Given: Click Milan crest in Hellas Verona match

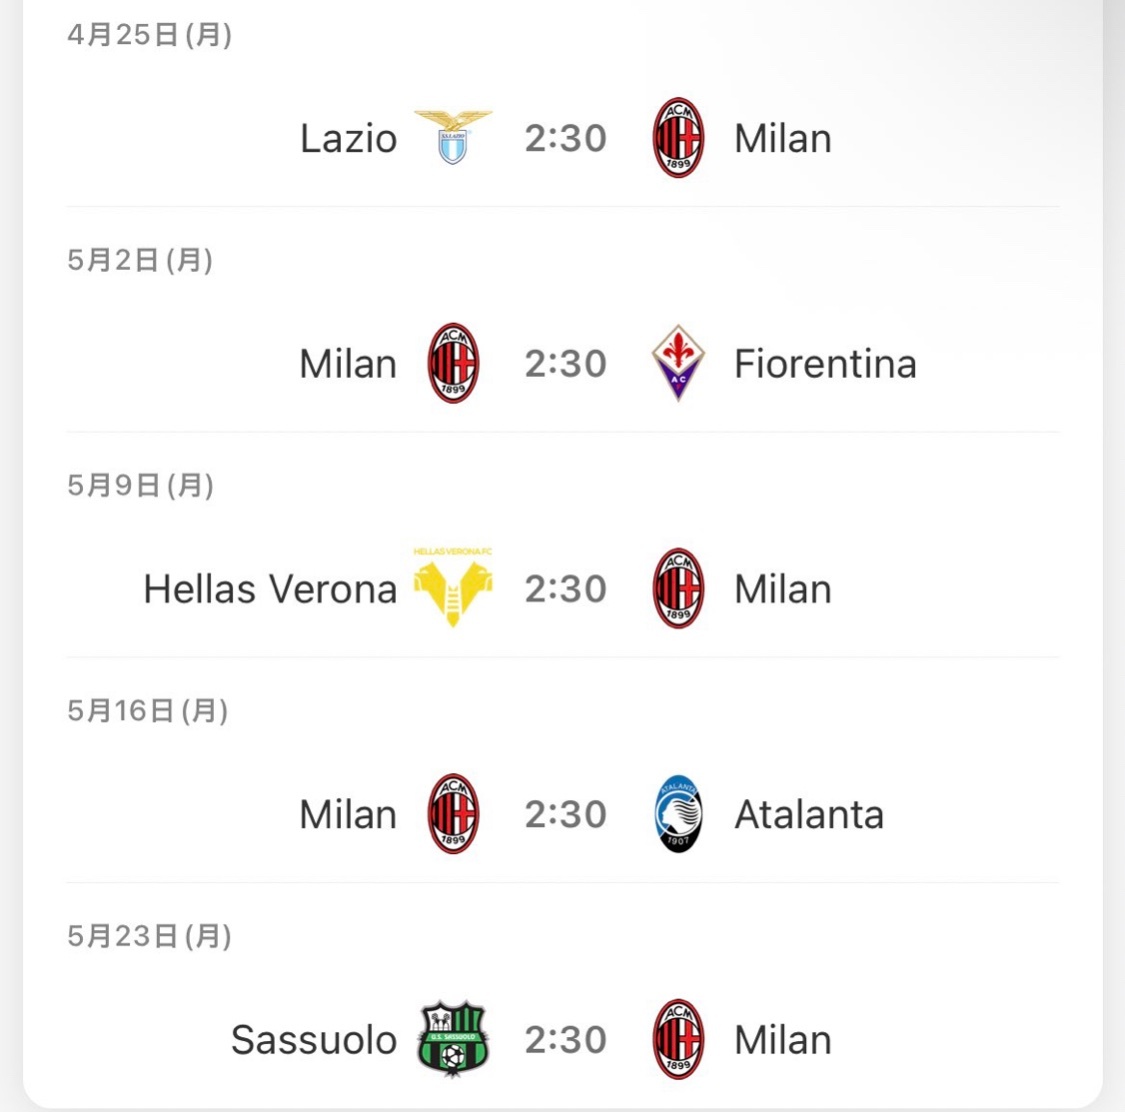Looking at the screenshot, I should pyautogui.click(x=678, y=588).
